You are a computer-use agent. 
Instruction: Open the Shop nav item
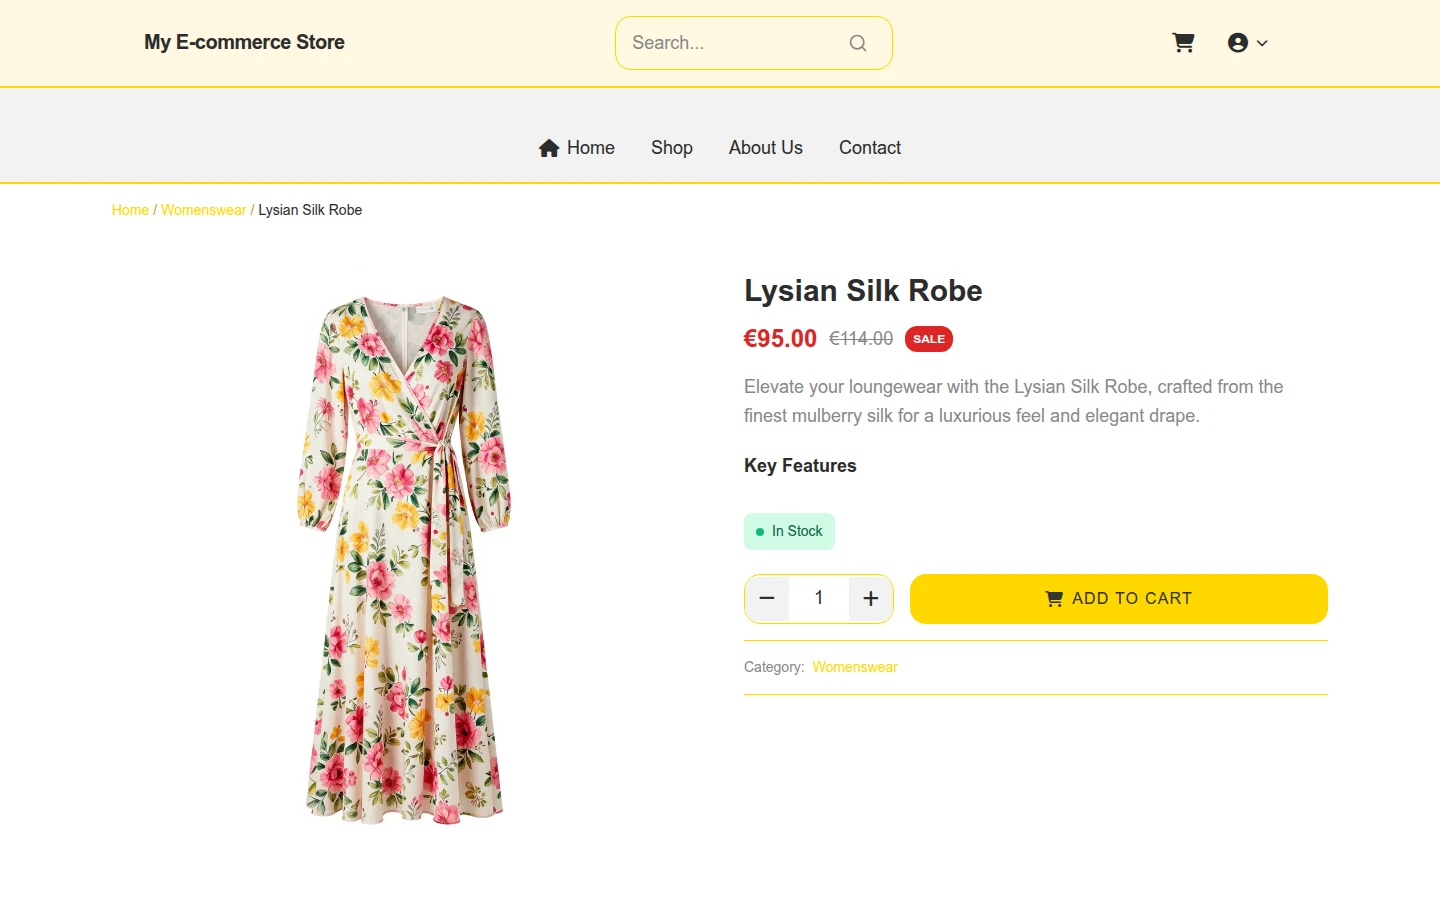(672, 148)
